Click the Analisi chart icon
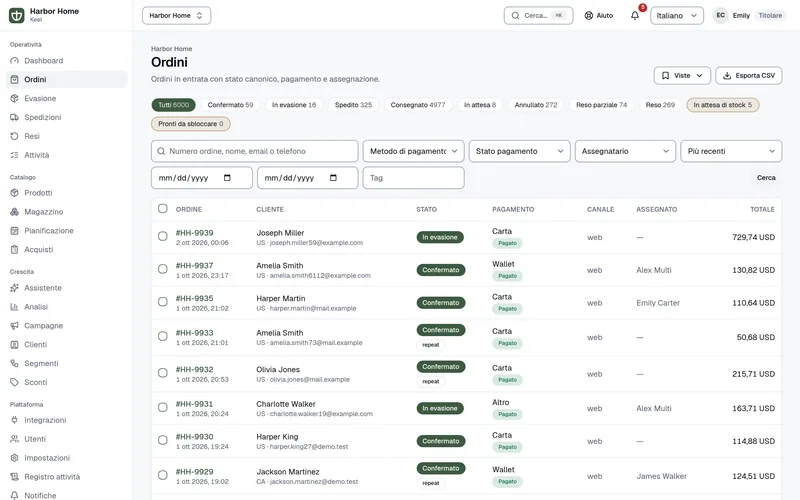 click(x=14, y=307)
